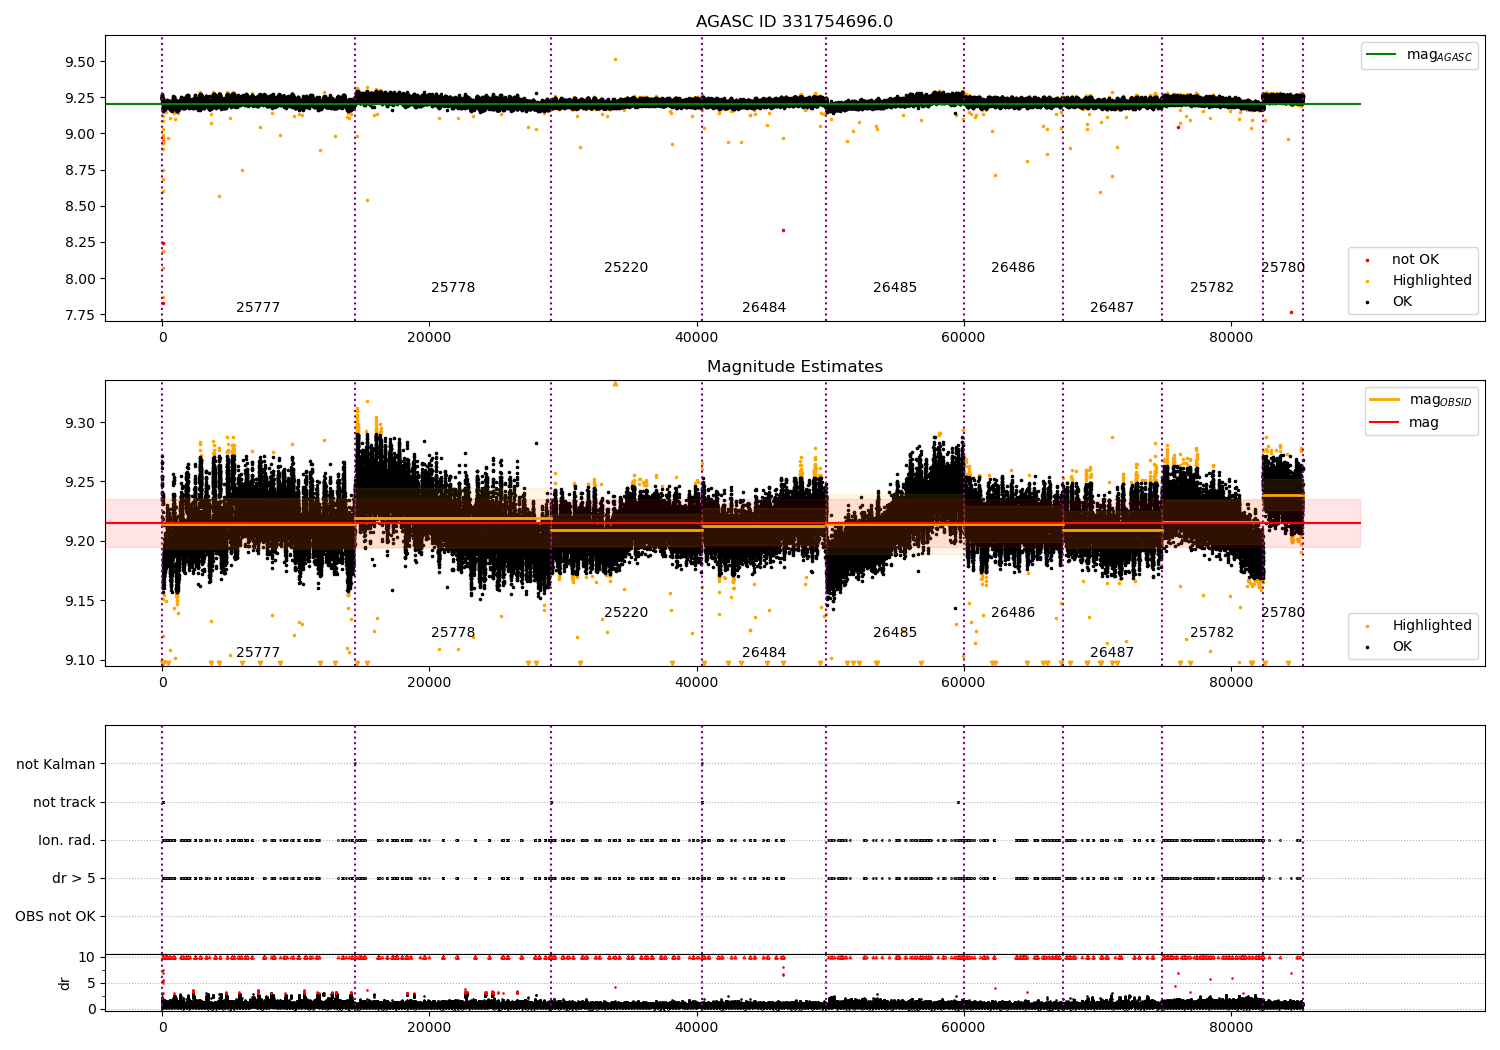Click OK entry in the top plot legend
This screenshot has height=1050, width=1500.
1402,302
